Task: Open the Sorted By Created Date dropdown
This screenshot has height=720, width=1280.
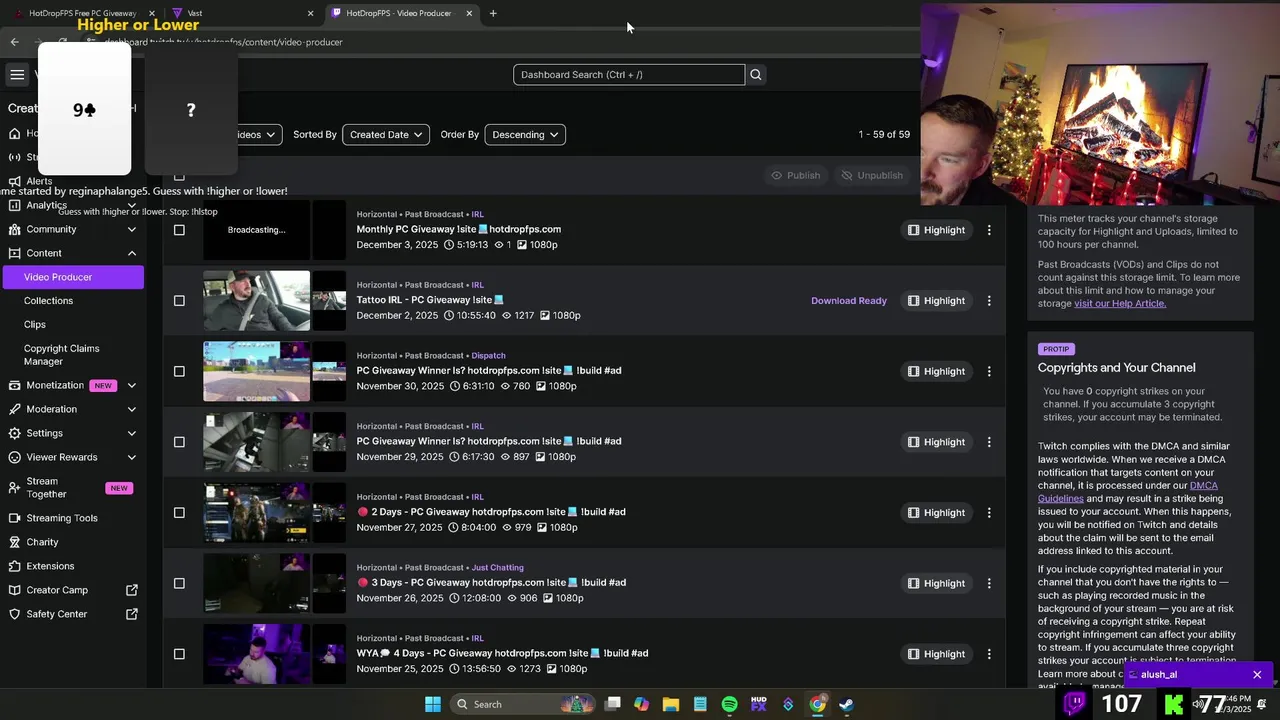Action: [x=386, y=134]
